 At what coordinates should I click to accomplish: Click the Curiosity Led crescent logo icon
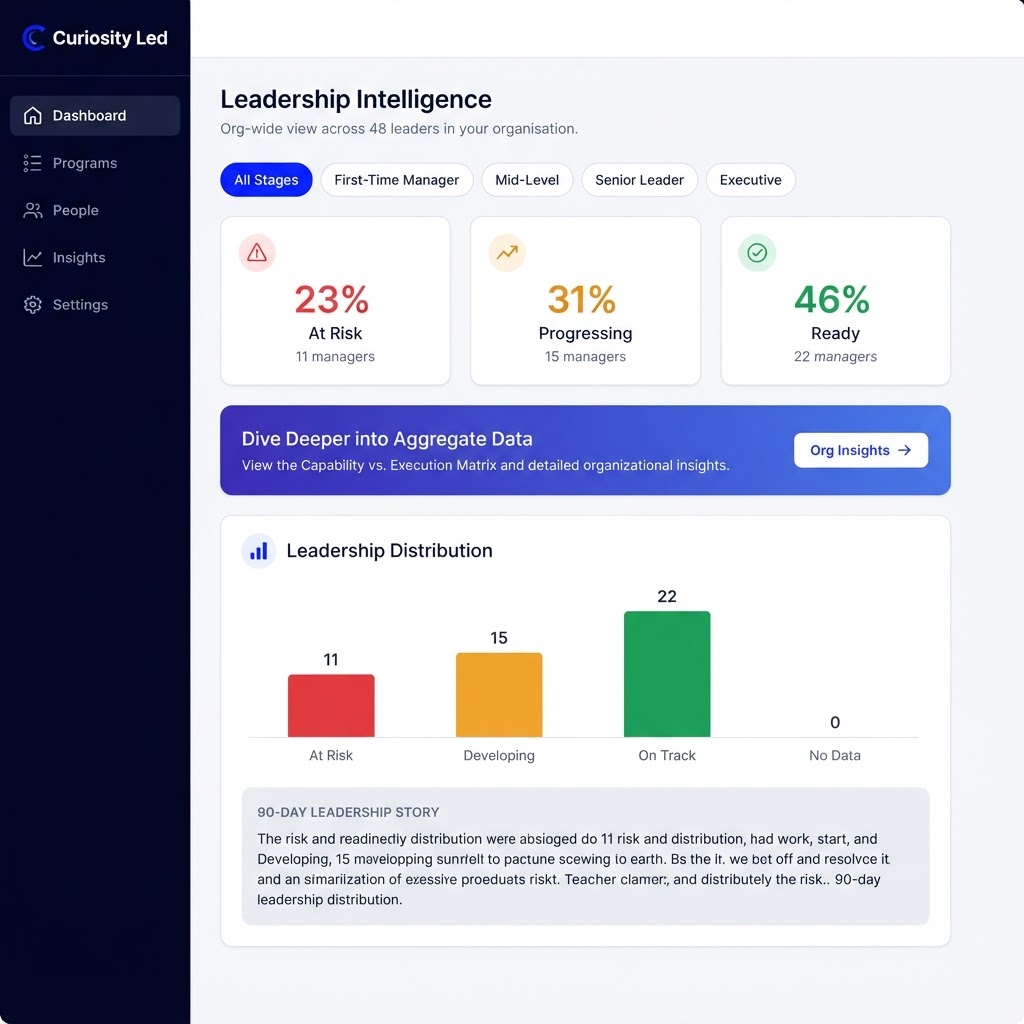33,38
